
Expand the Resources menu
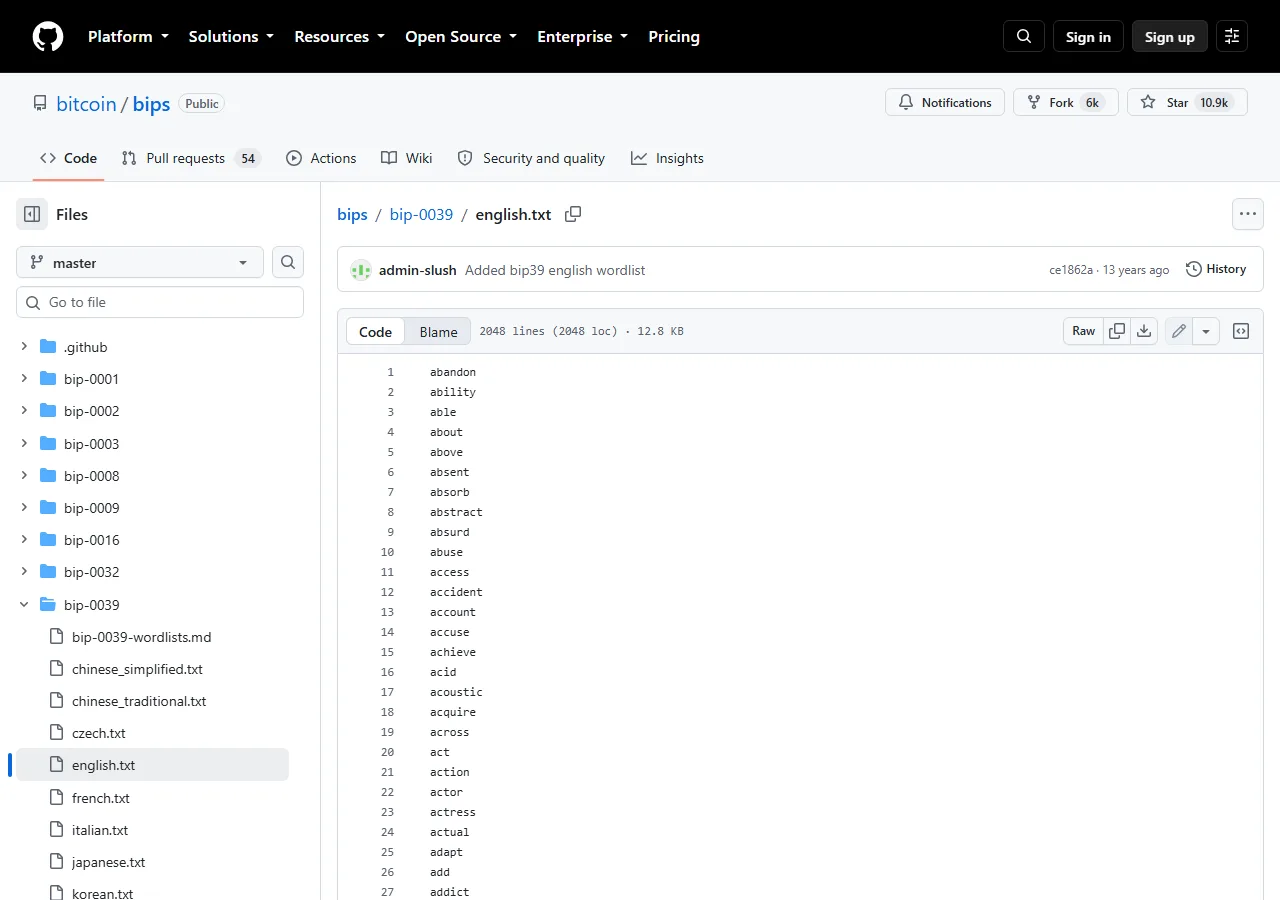tap(339, 37)
